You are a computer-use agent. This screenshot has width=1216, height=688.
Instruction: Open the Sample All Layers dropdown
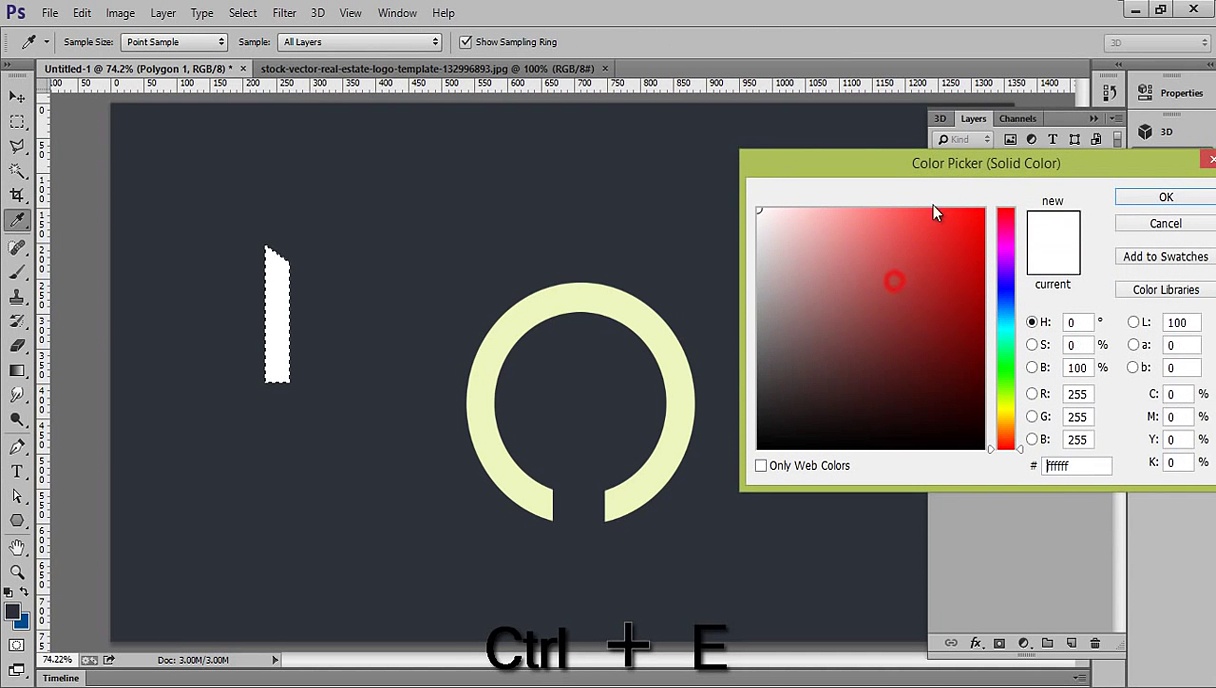tap(360, 42)
